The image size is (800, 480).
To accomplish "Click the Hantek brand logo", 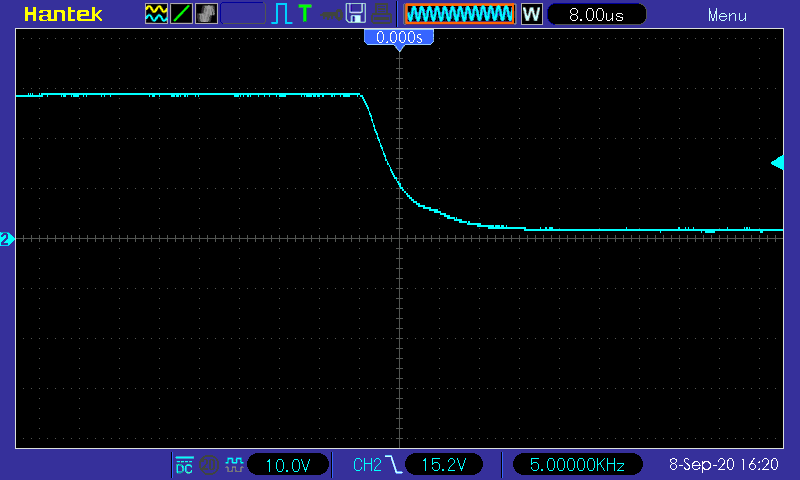I will pyautogui.click(x=63, y=14).
